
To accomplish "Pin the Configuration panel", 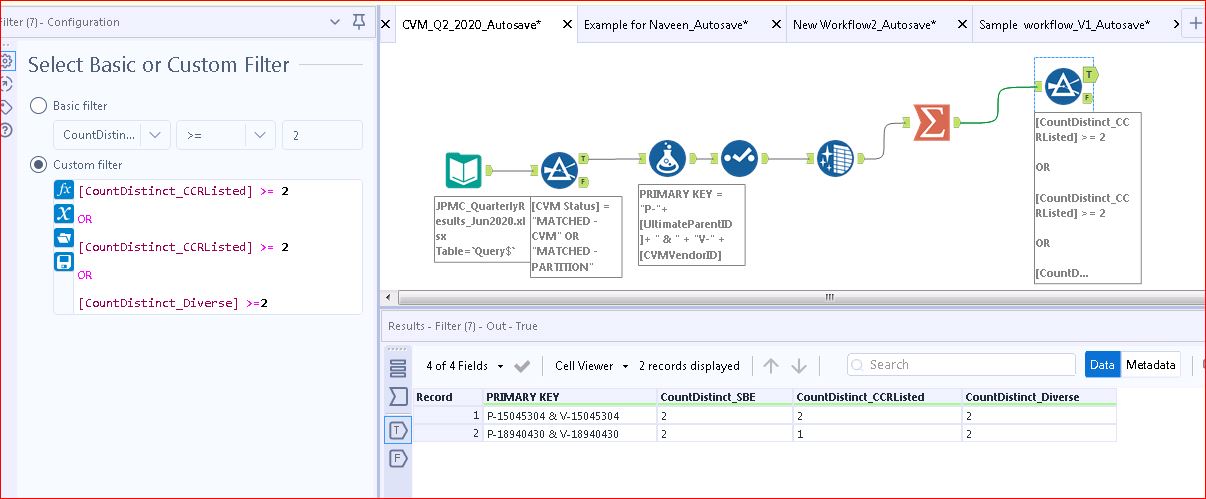I will point(359,22).
